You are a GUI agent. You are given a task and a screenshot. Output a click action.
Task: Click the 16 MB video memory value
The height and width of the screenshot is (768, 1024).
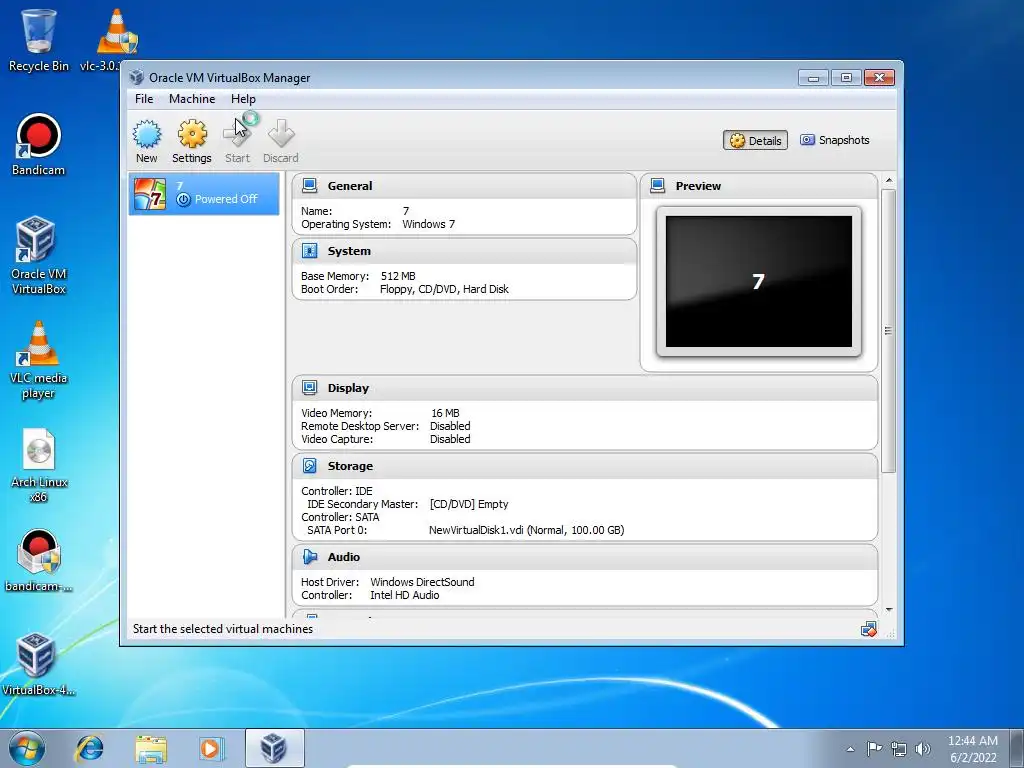point(445,413)
